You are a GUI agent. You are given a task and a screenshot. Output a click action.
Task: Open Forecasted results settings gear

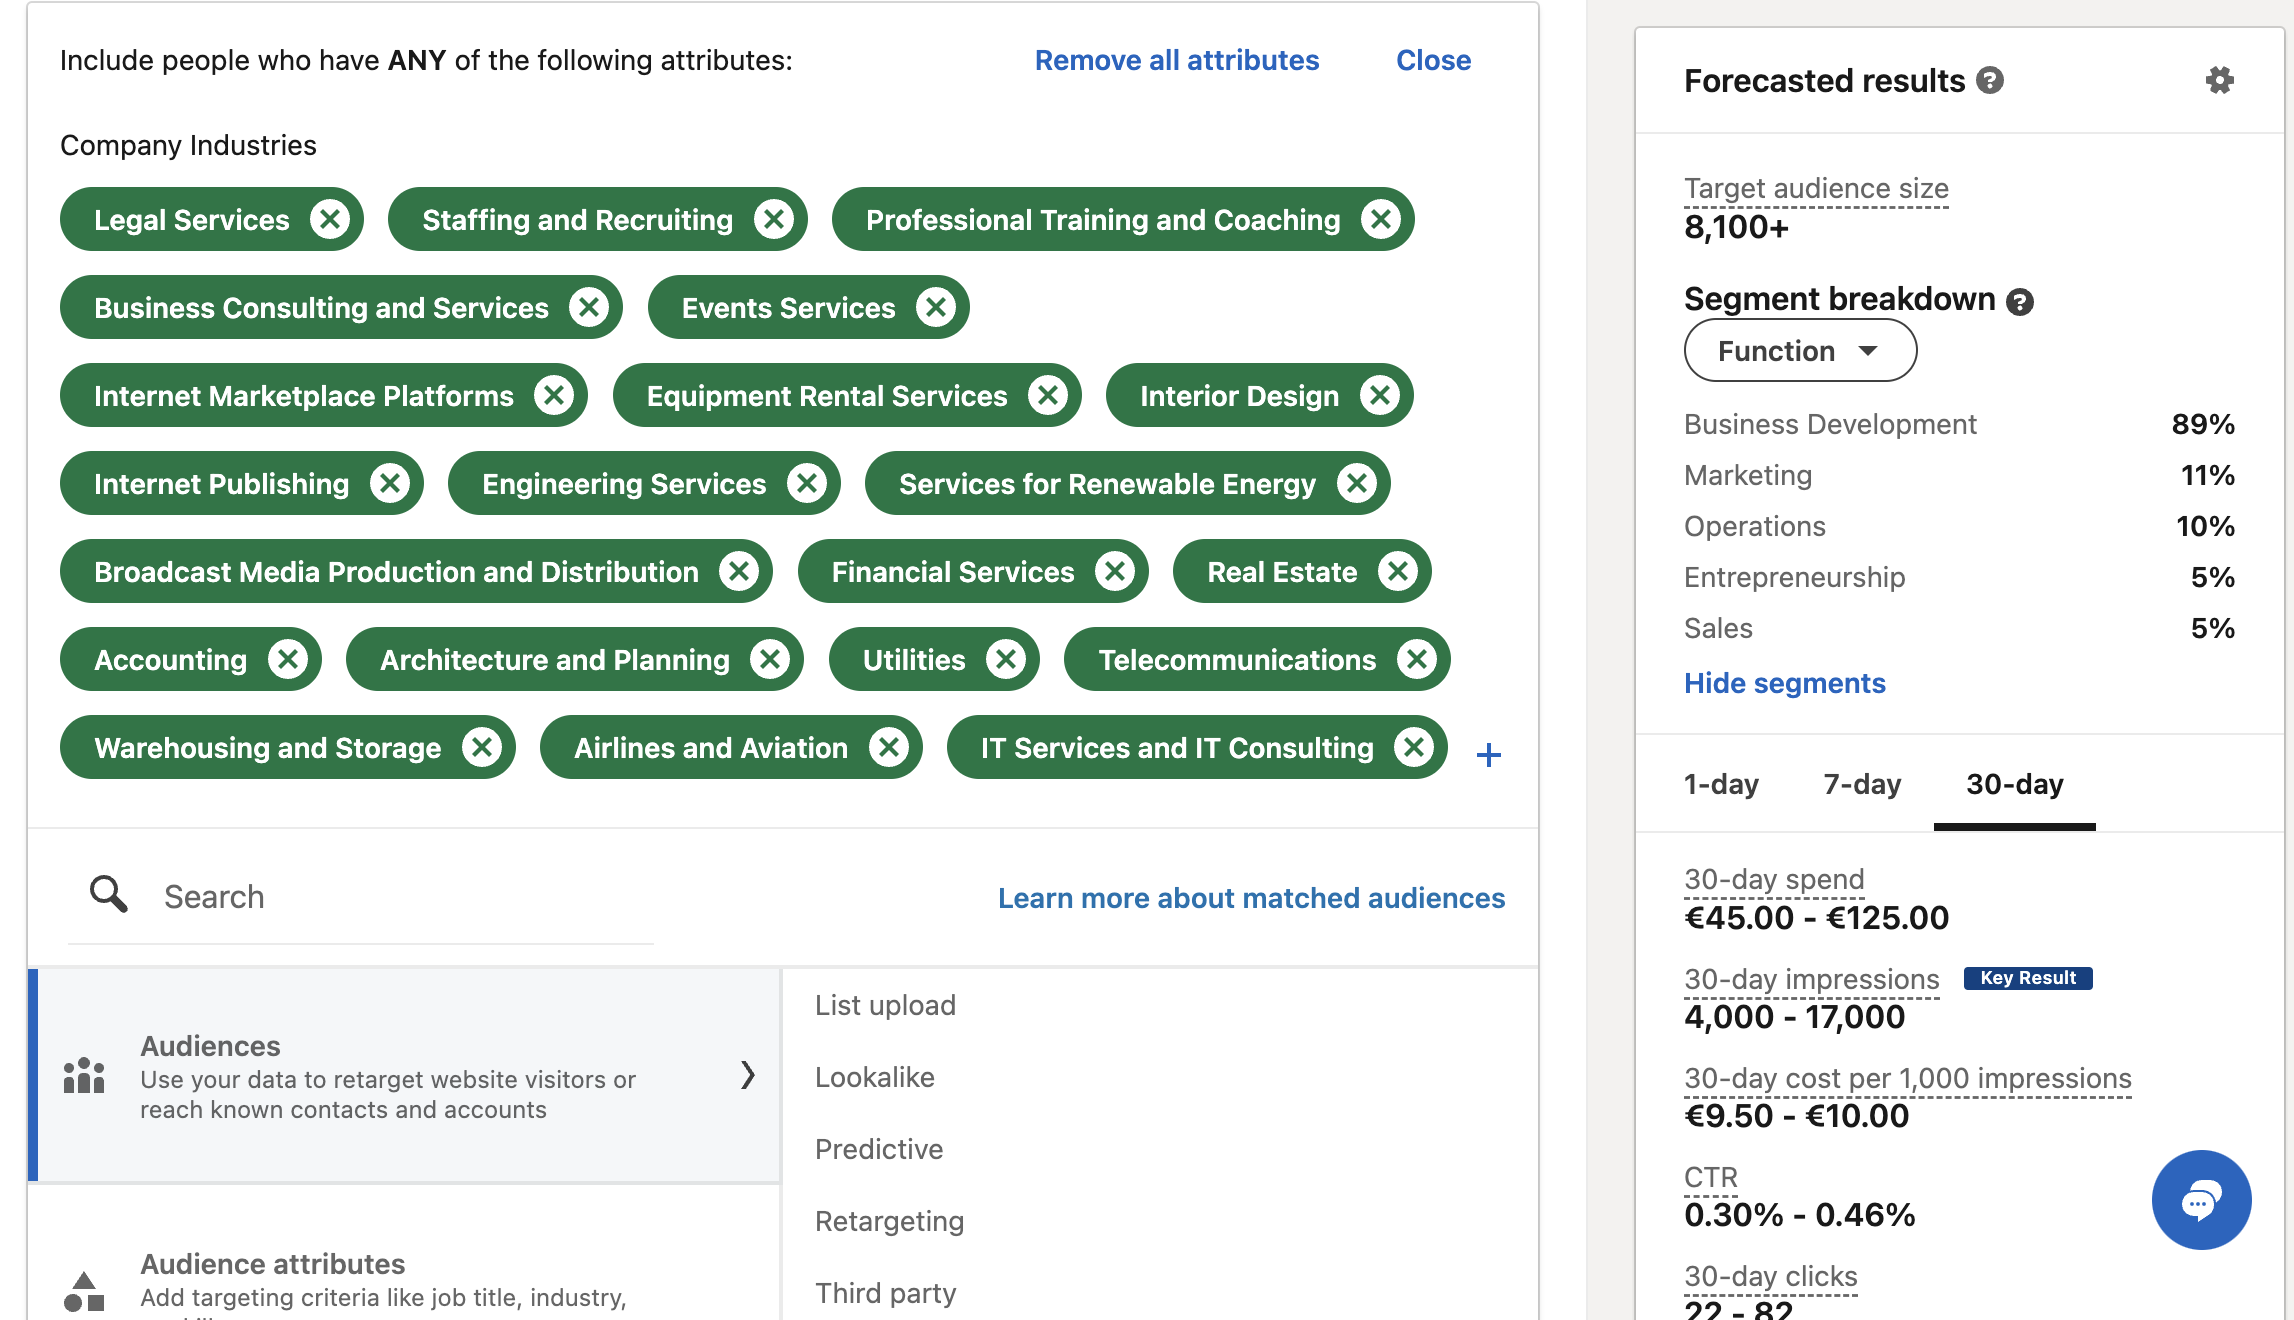(2220, 80)
